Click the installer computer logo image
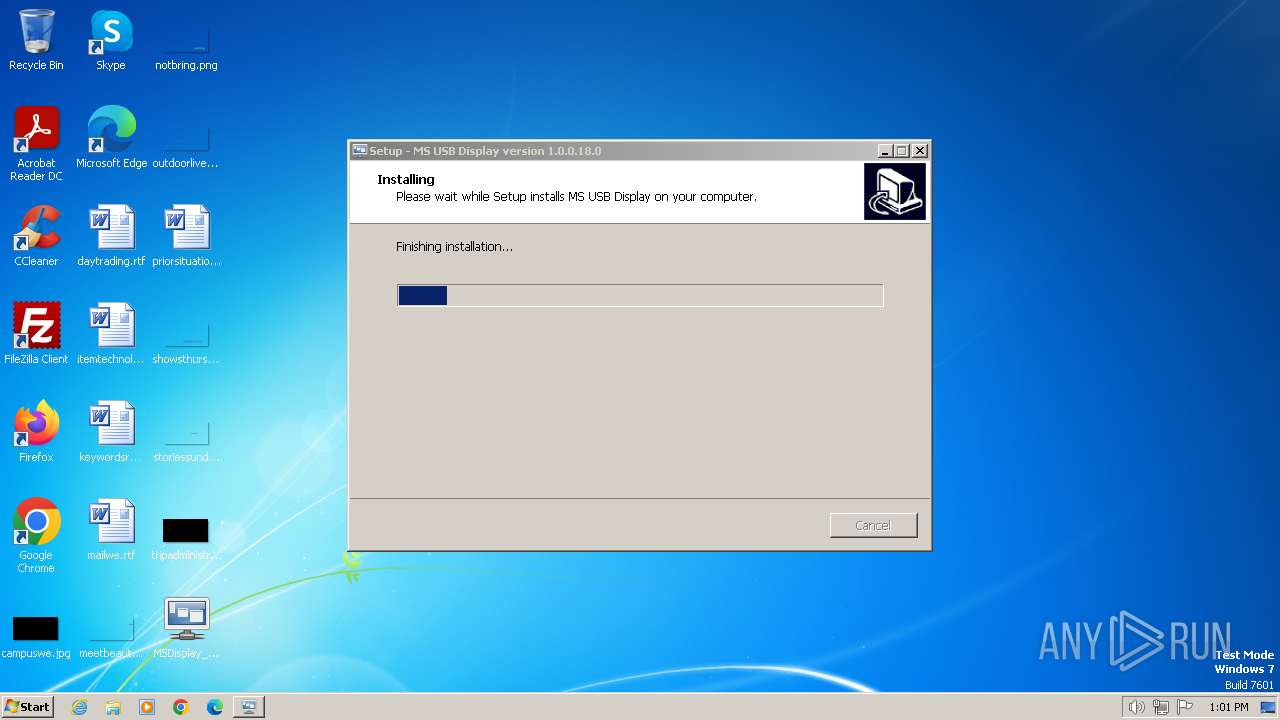The height and width of the screenshot is (720, 1280). point(895,191)
